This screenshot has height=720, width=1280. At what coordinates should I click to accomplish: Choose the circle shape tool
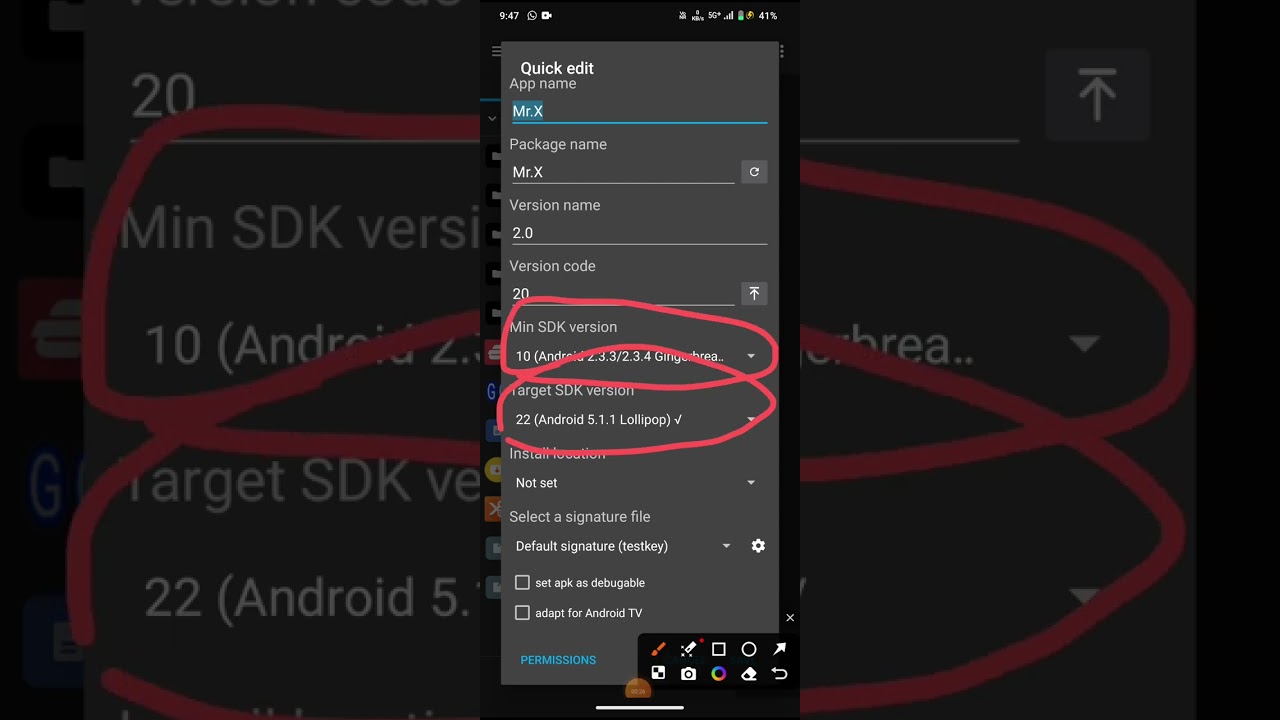coord(749,649)
